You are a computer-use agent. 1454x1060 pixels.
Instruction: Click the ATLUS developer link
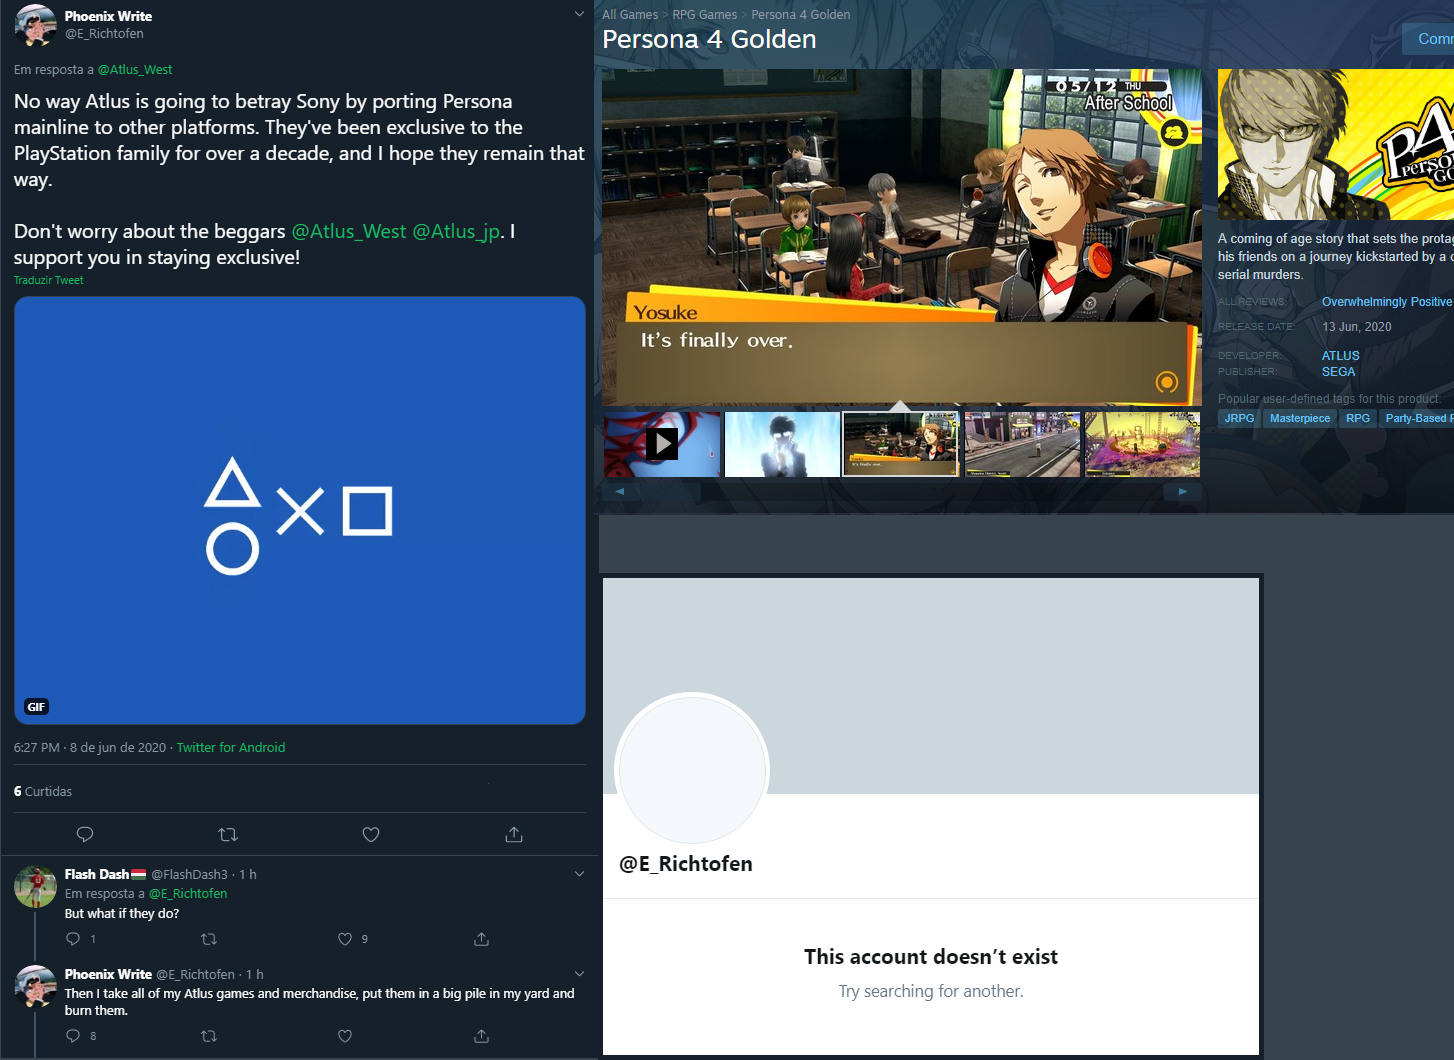point(1341,356)
